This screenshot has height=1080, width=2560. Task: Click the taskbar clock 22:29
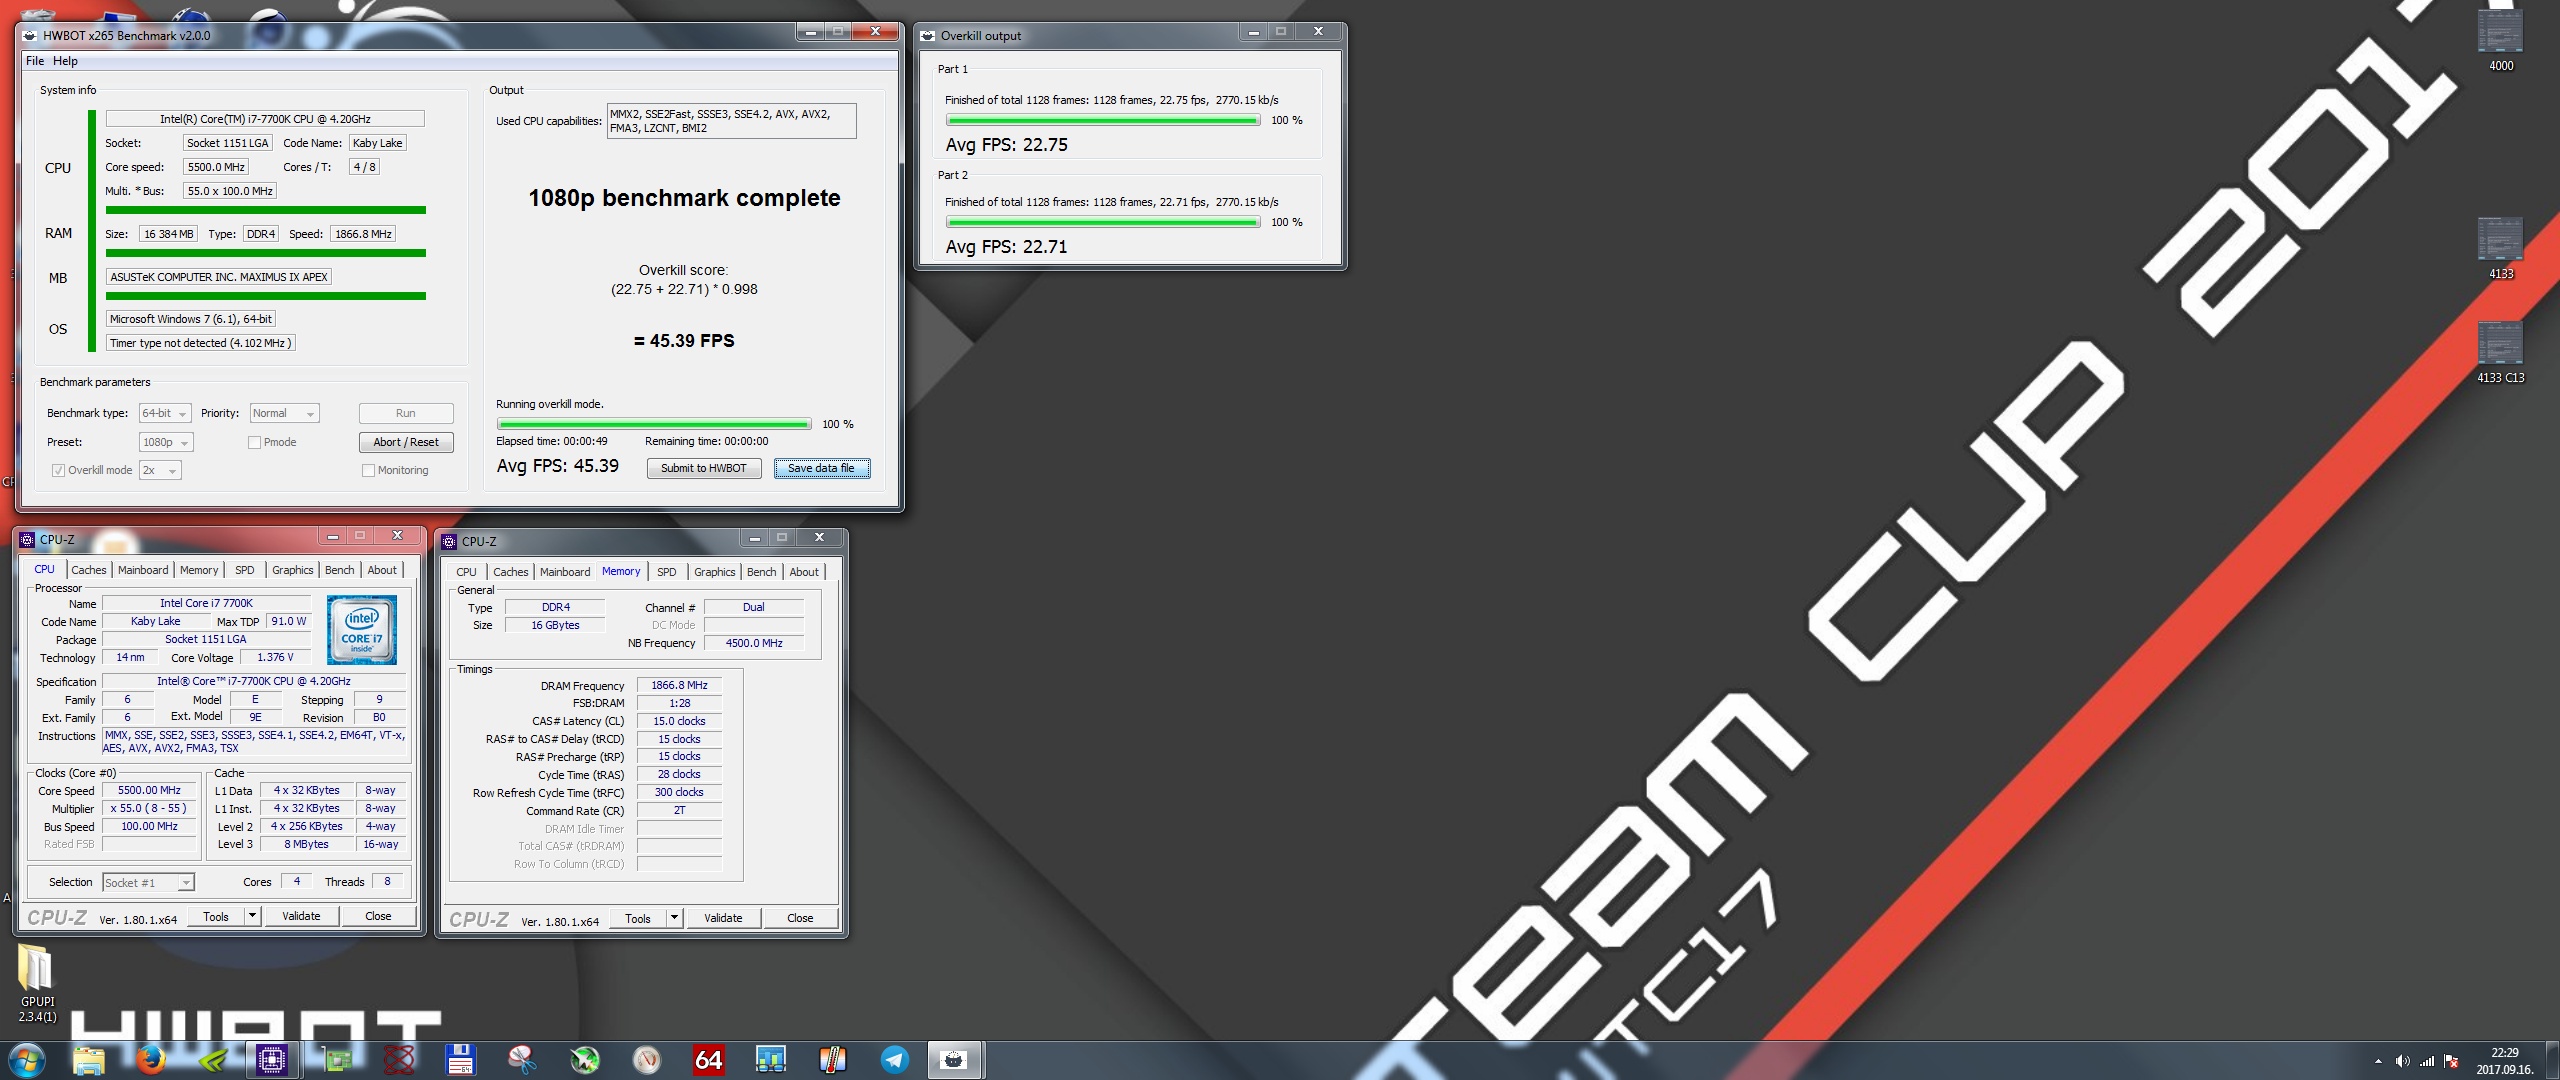coord(2505,1061)
